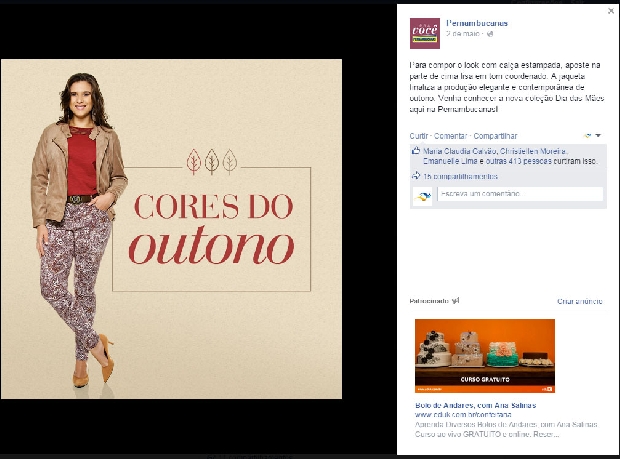
Task: Click the commenter avatar icon
Action: (422, 196)
